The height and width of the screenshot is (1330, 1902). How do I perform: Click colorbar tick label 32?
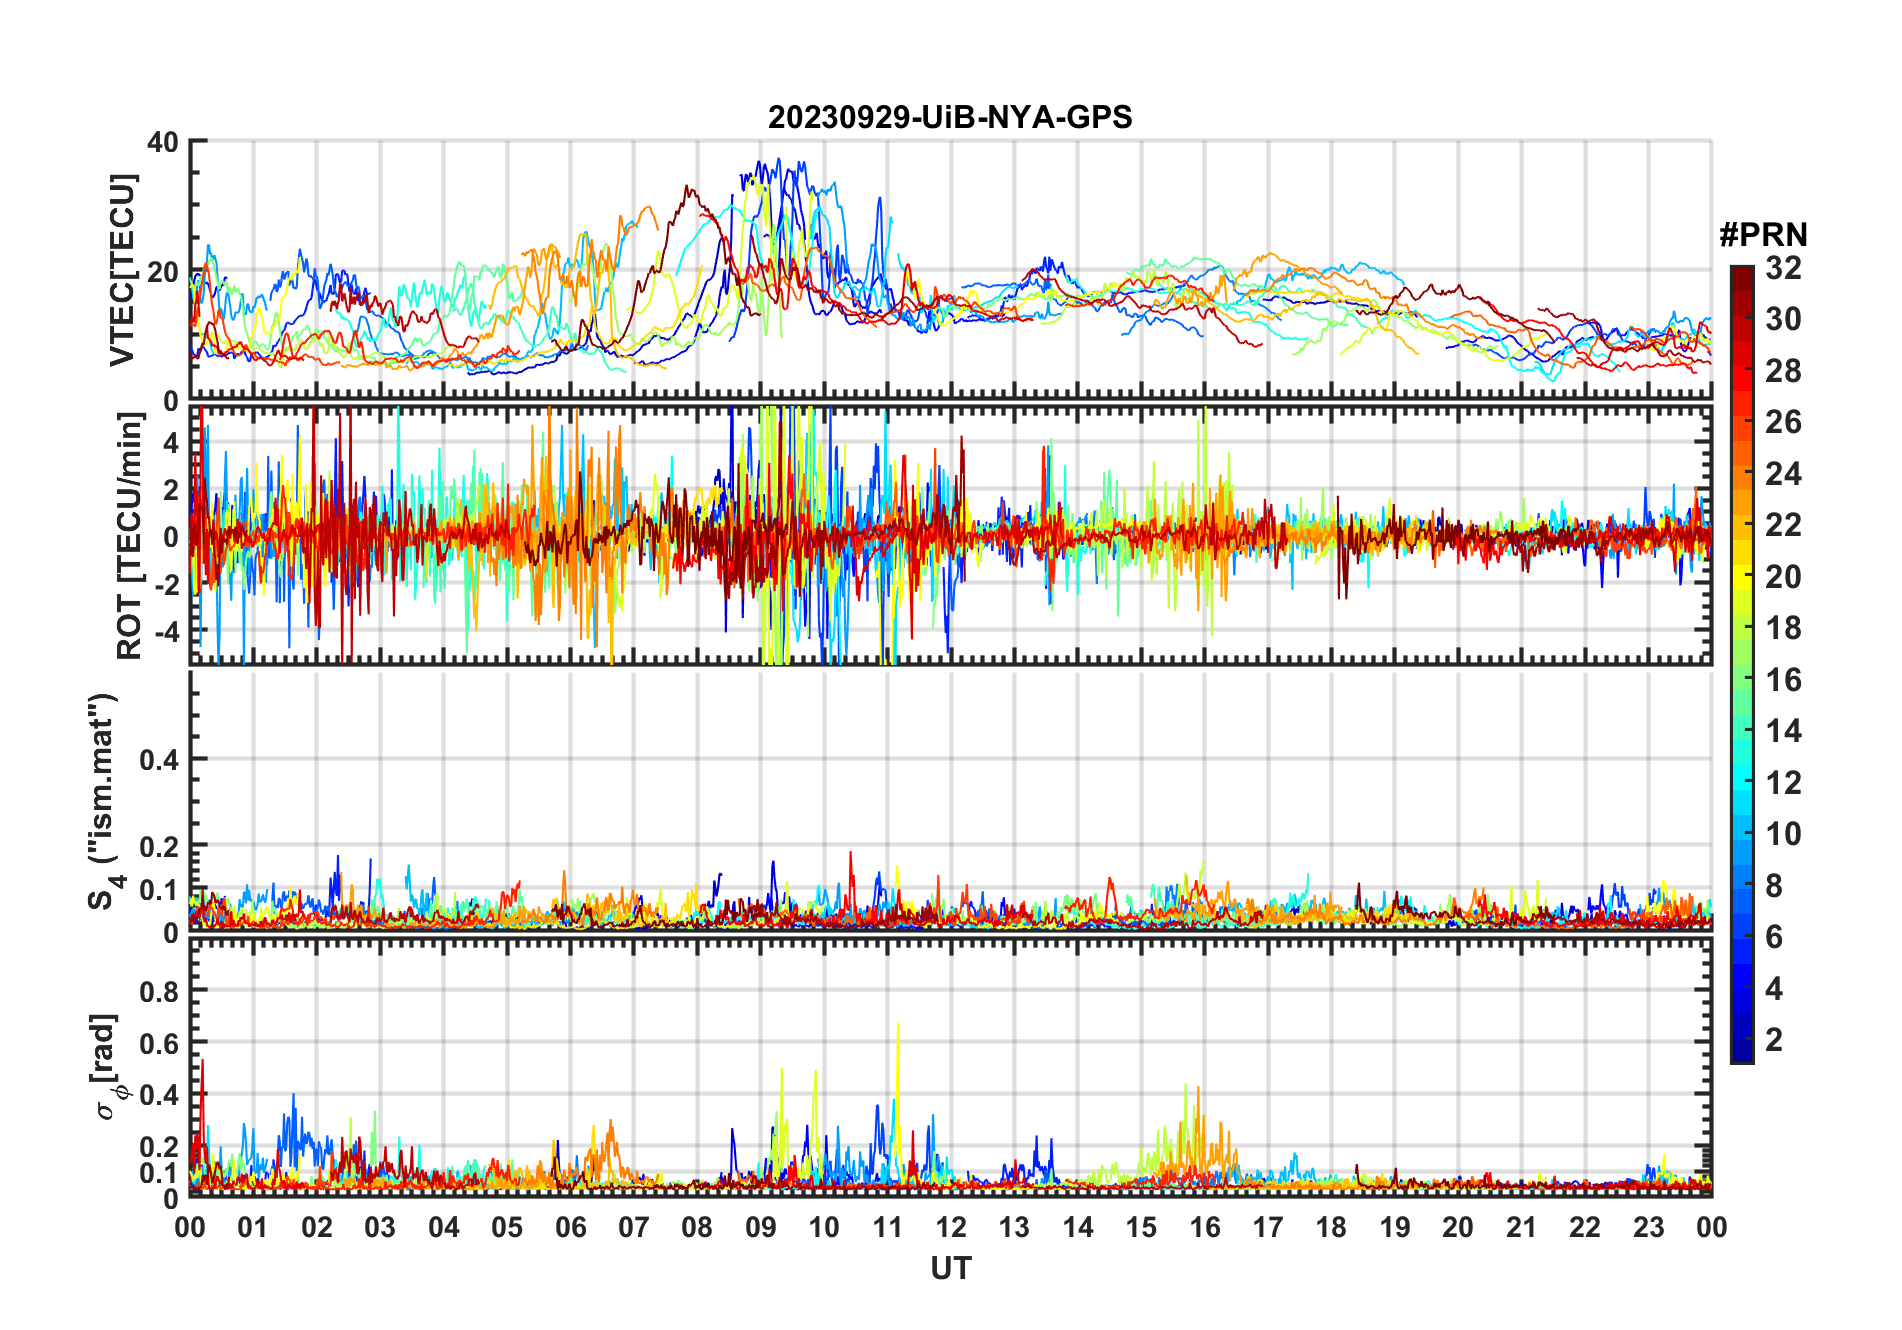tap(1783, 268)
